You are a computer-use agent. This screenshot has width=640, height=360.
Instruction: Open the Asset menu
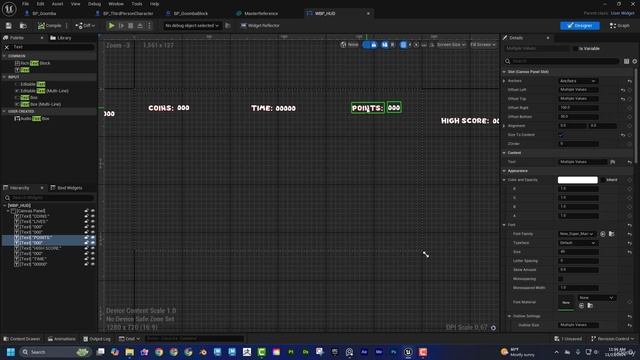point(57,4)
